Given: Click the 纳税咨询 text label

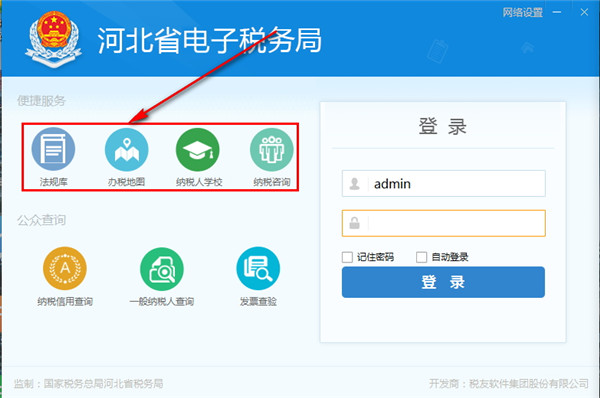Looking at the screenshot, I should coord(272,182).
